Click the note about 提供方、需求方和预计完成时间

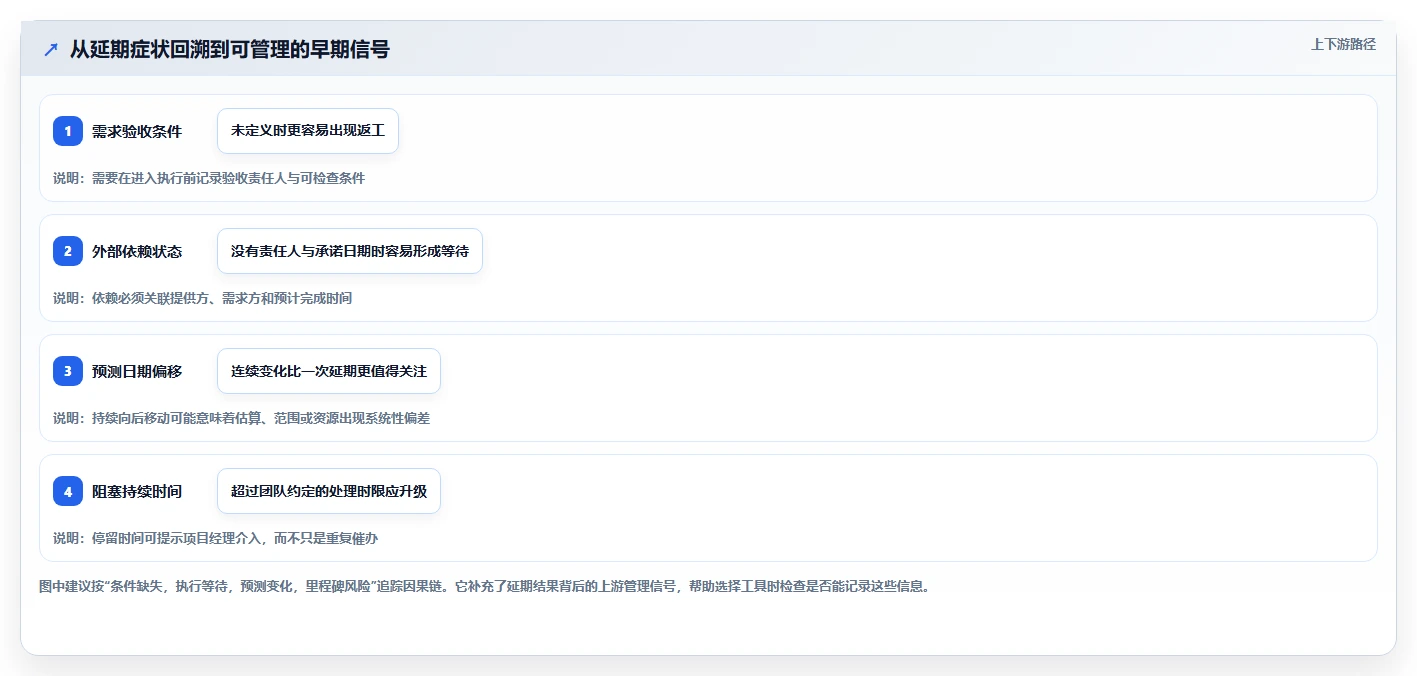pos(203,298)
